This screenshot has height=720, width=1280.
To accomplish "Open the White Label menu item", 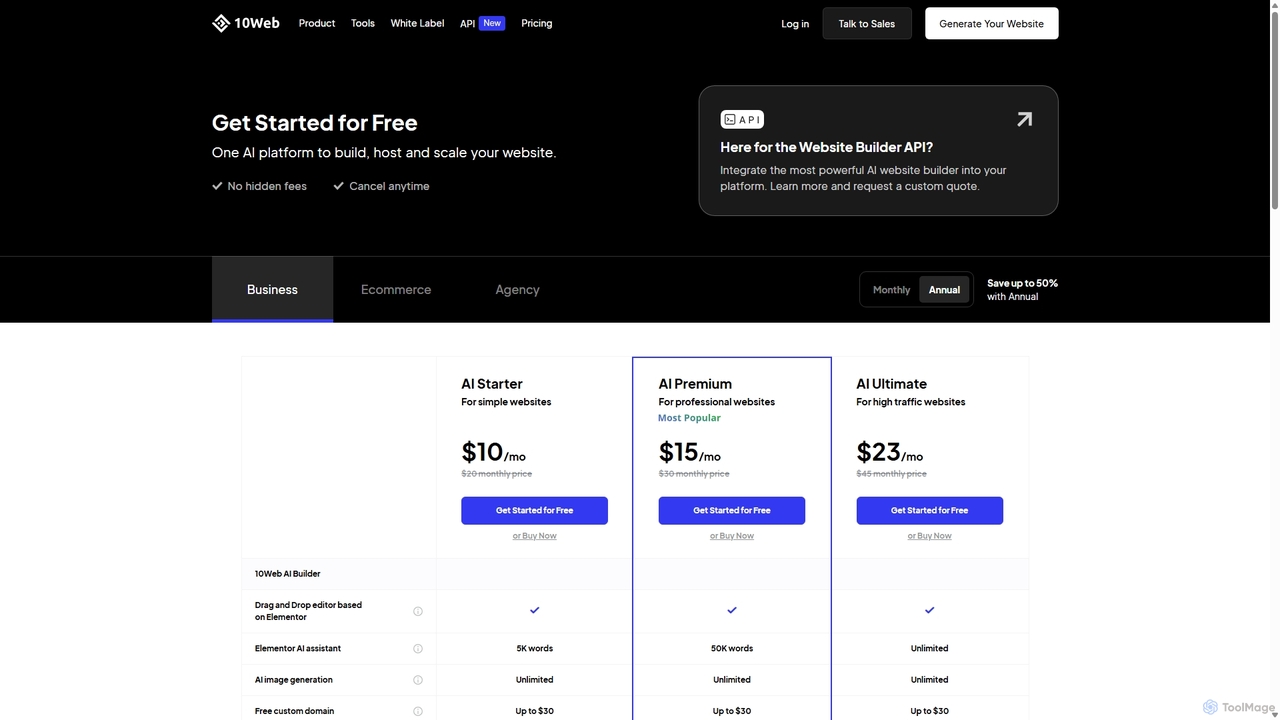I will [417, 23].
